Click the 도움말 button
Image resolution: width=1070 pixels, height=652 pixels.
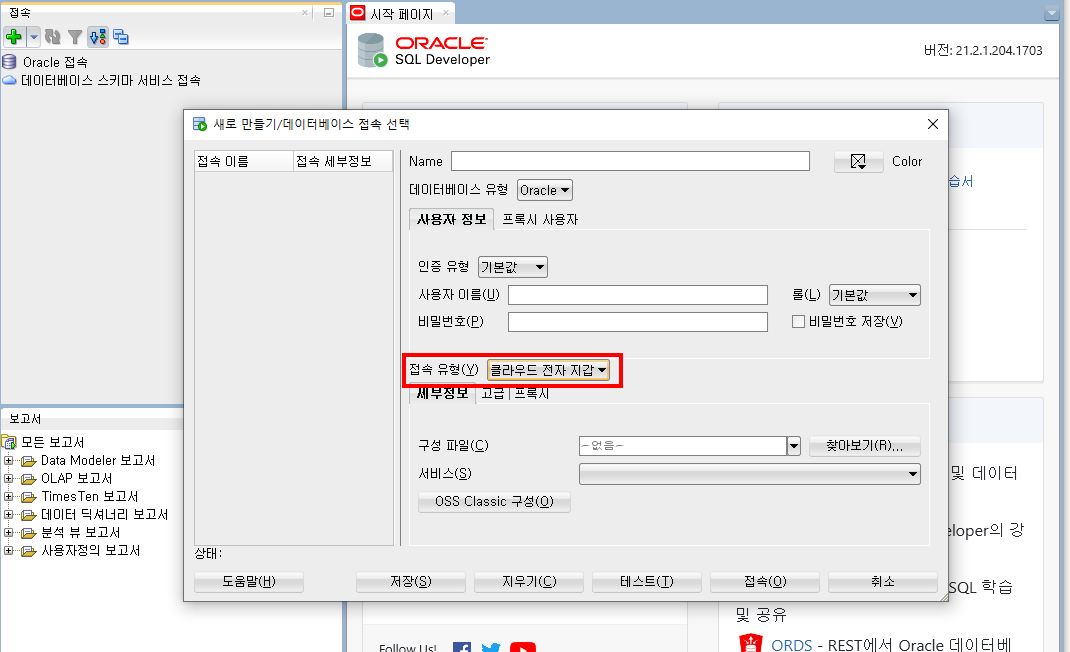click(x=249, y=582)
